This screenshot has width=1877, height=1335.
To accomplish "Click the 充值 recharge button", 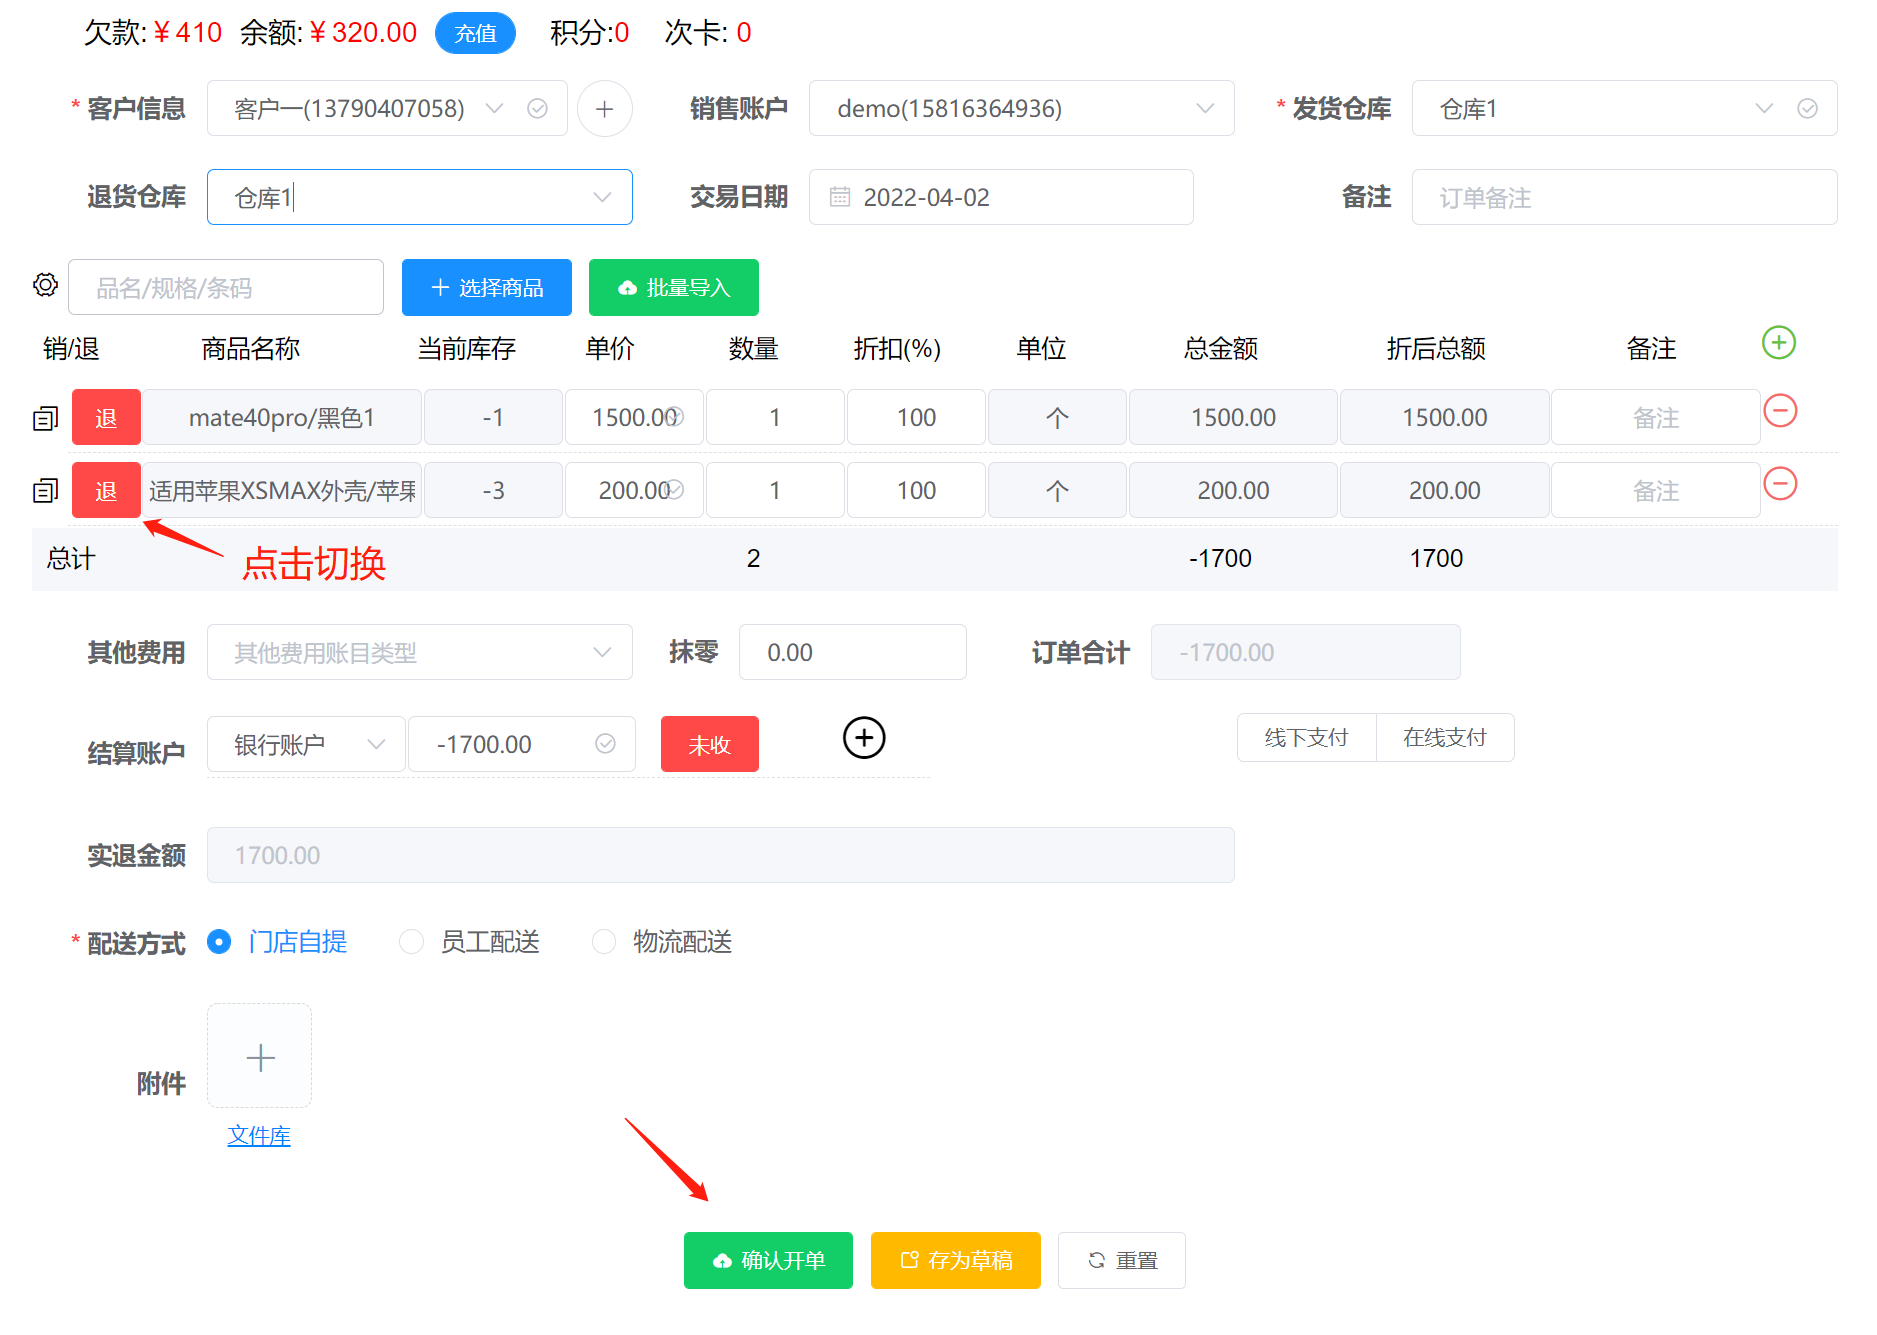I will pos(475,33).
